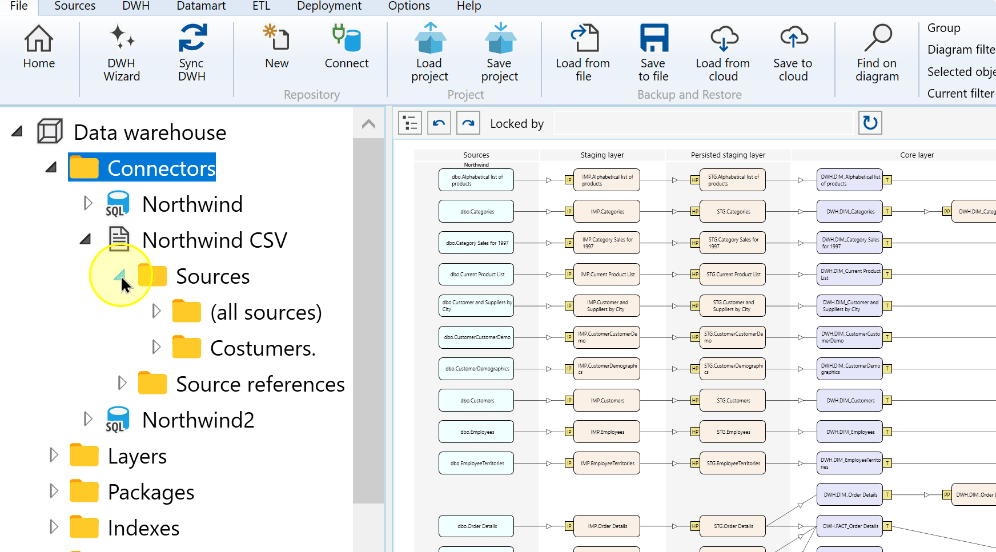
Task: Select the dbo.Order Details source node
Action: click(x=476, y=526)
